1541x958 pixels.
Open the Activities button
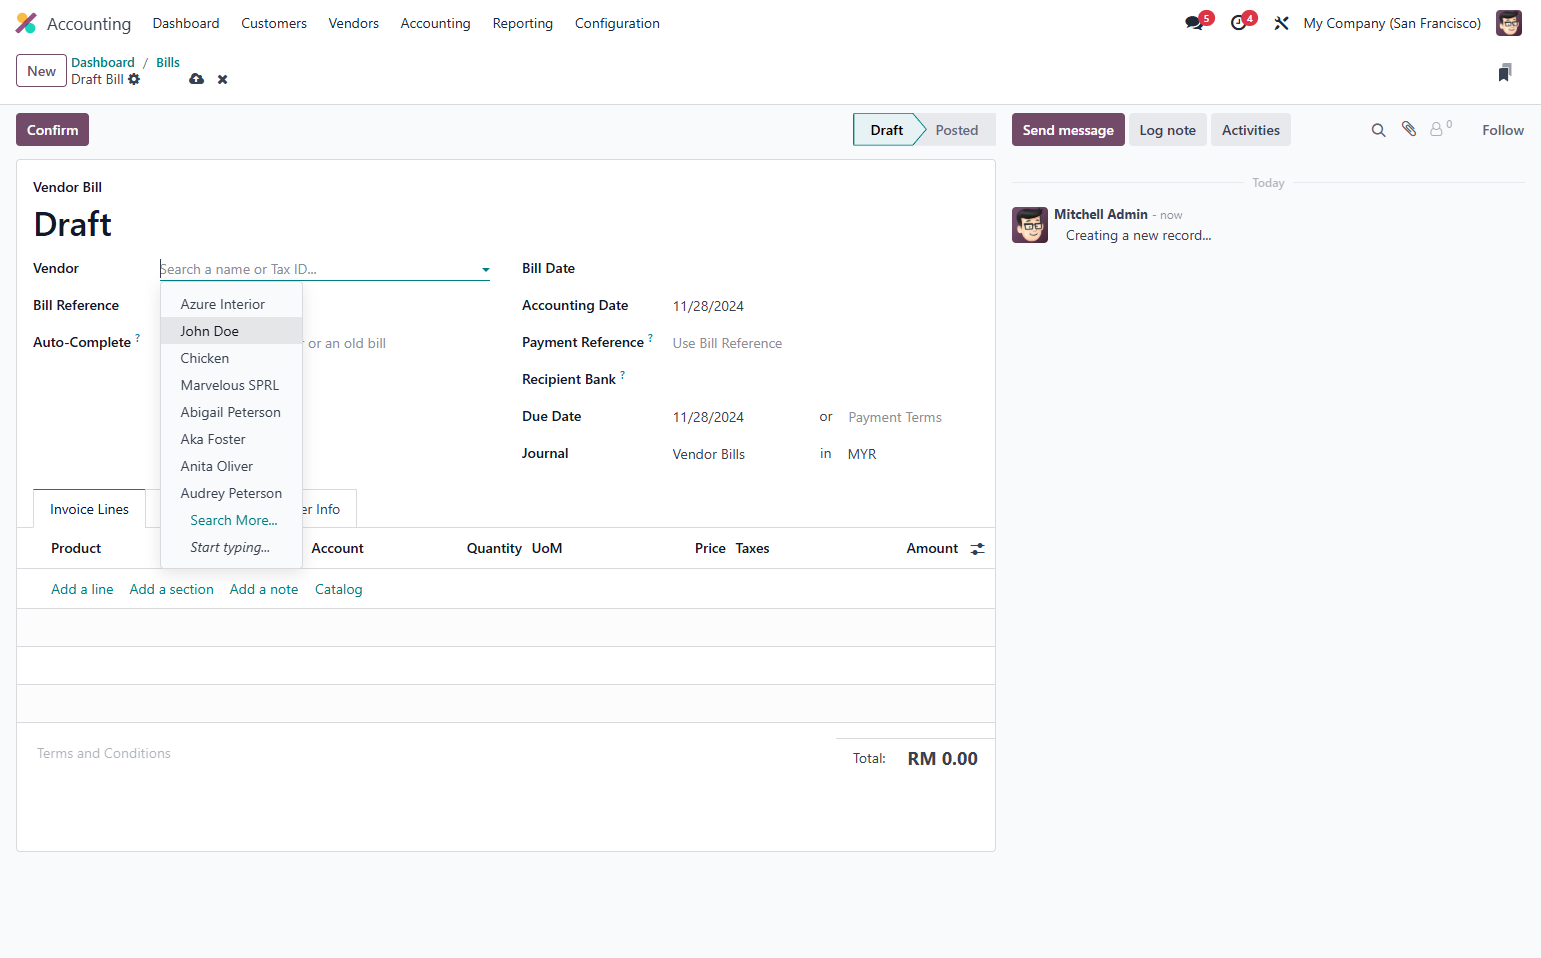(1250, 130)
